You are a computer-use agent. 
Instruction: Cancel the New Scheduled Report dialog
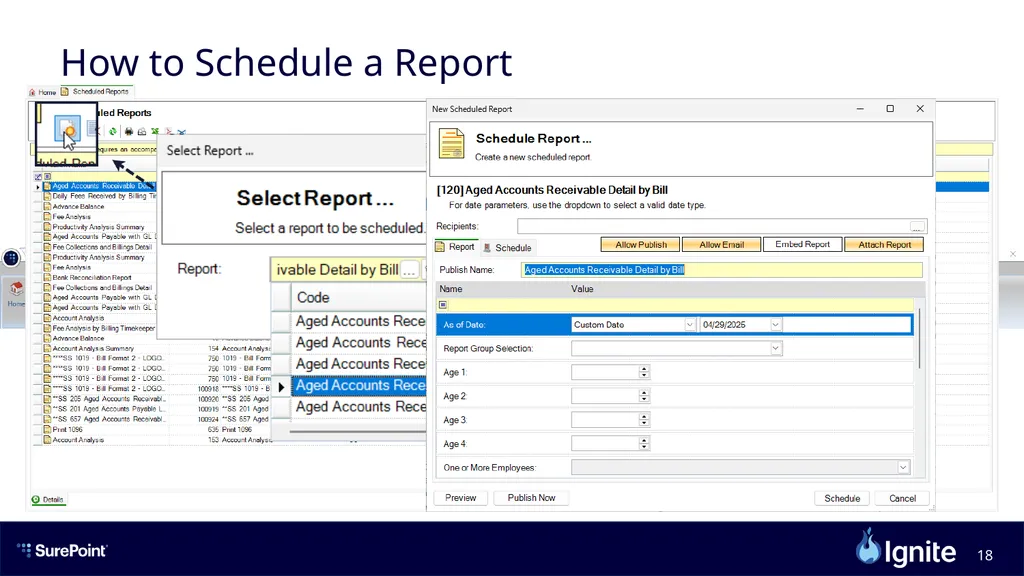coord(902,499)
